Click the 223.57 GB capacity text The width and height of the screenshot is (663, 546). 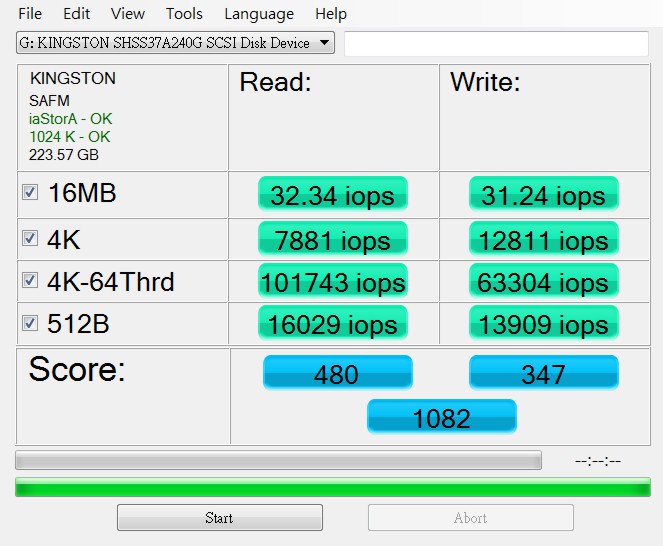[64, 155]
